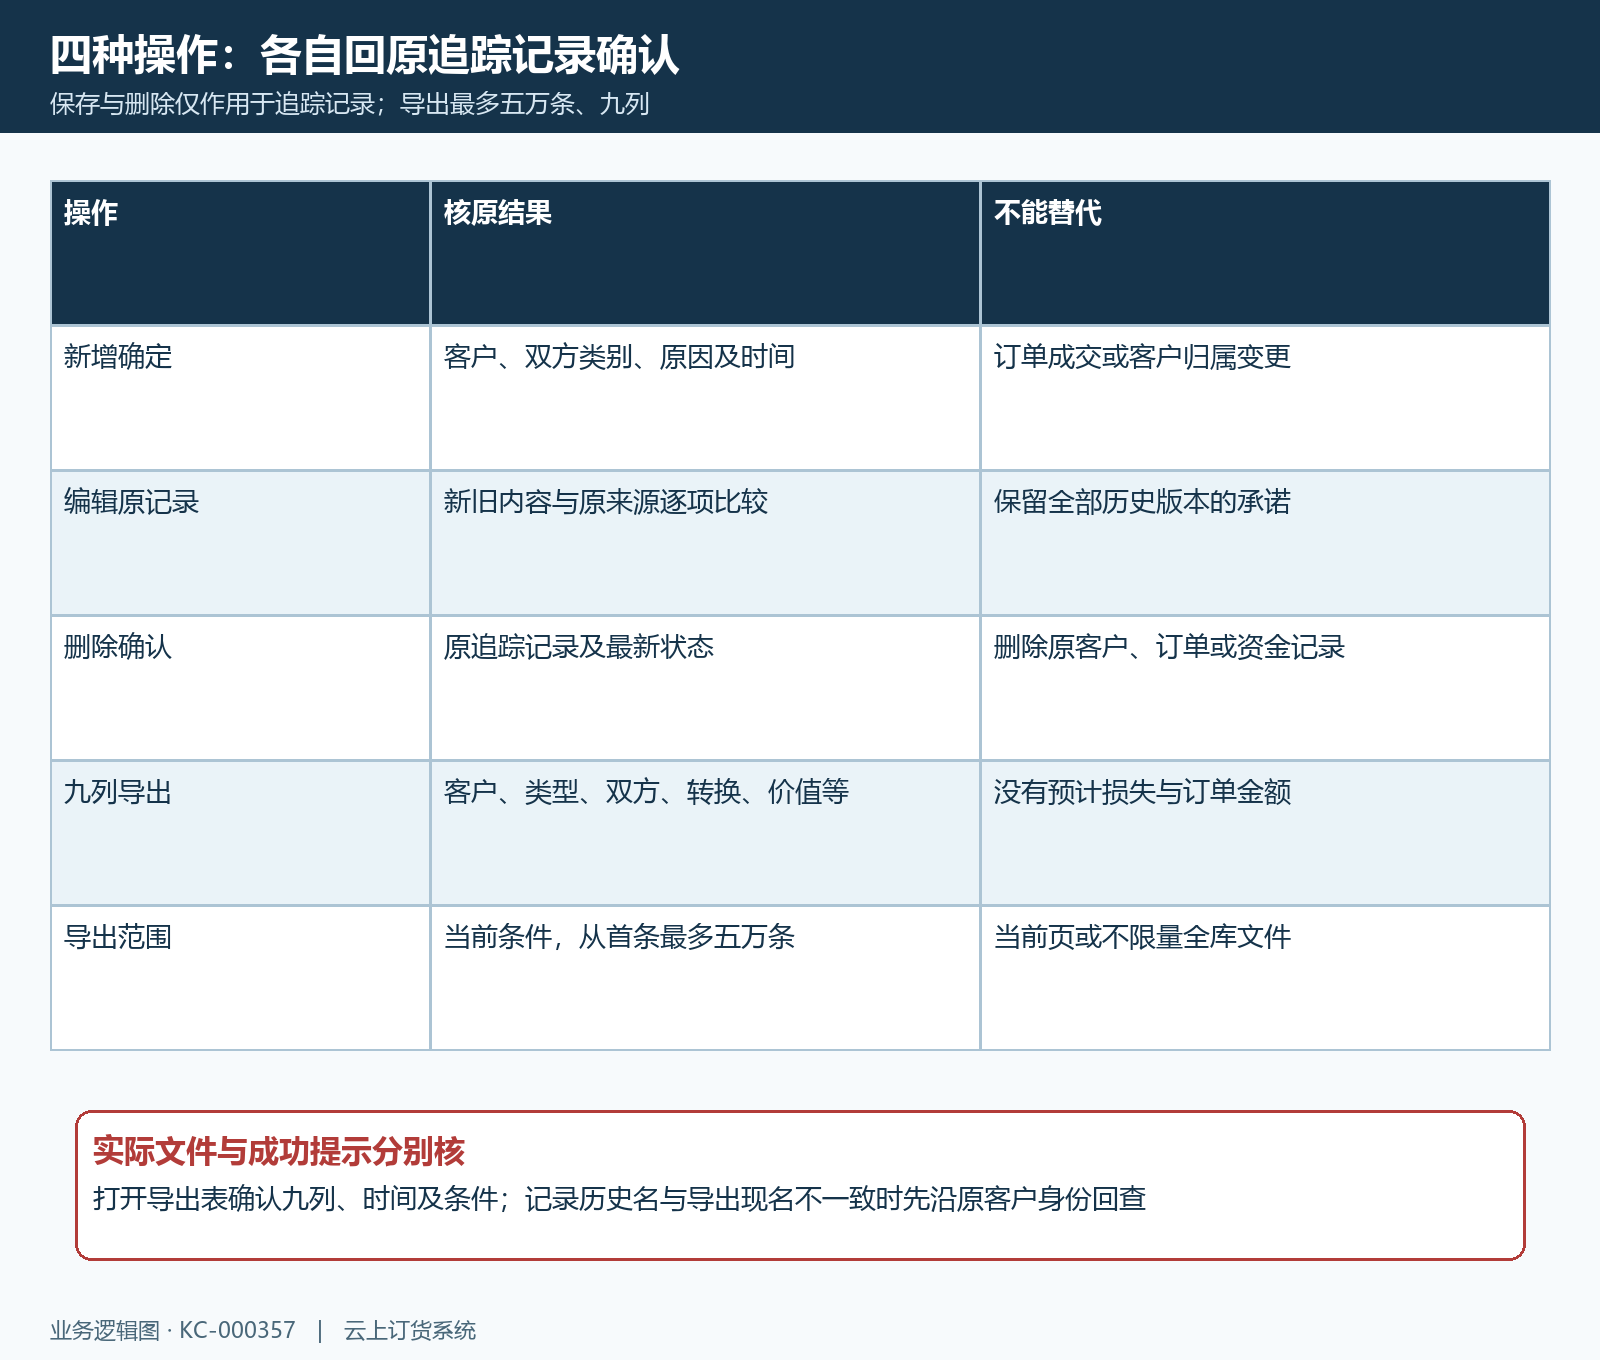Select the 九列导出 cell
The height and width of the screenshot is (1360, 1600).
(x=240, y=833)
